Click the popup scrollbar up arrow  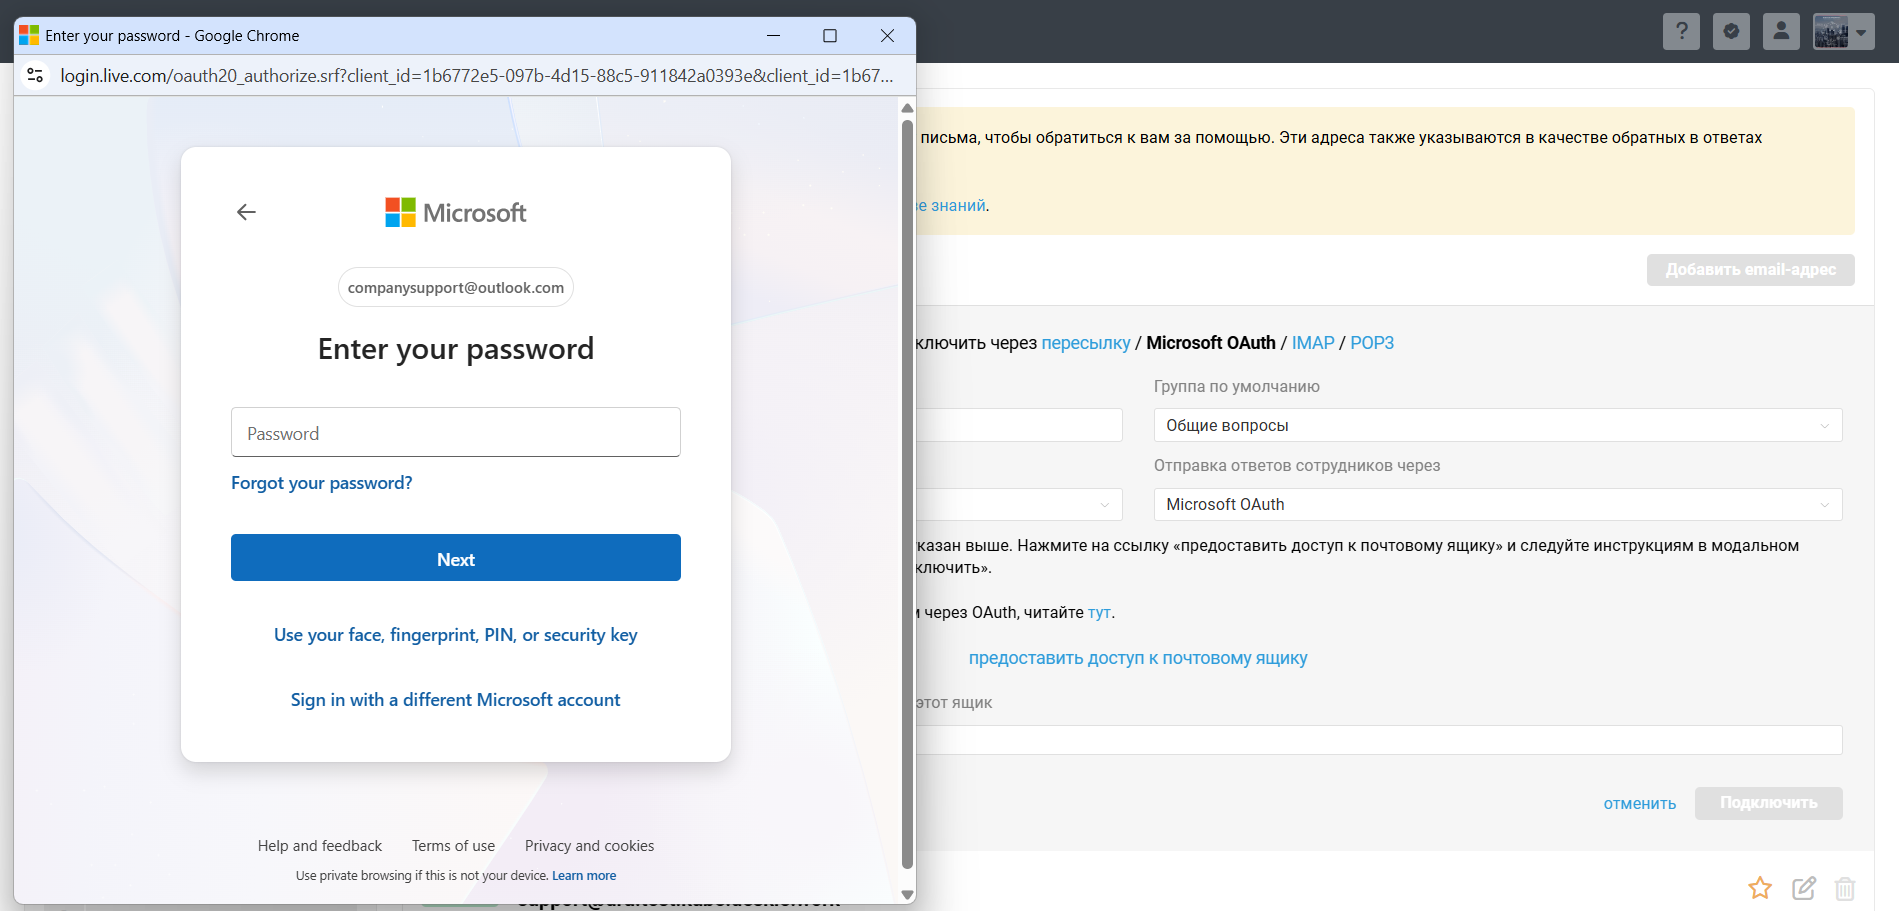(x=907, y=108)
